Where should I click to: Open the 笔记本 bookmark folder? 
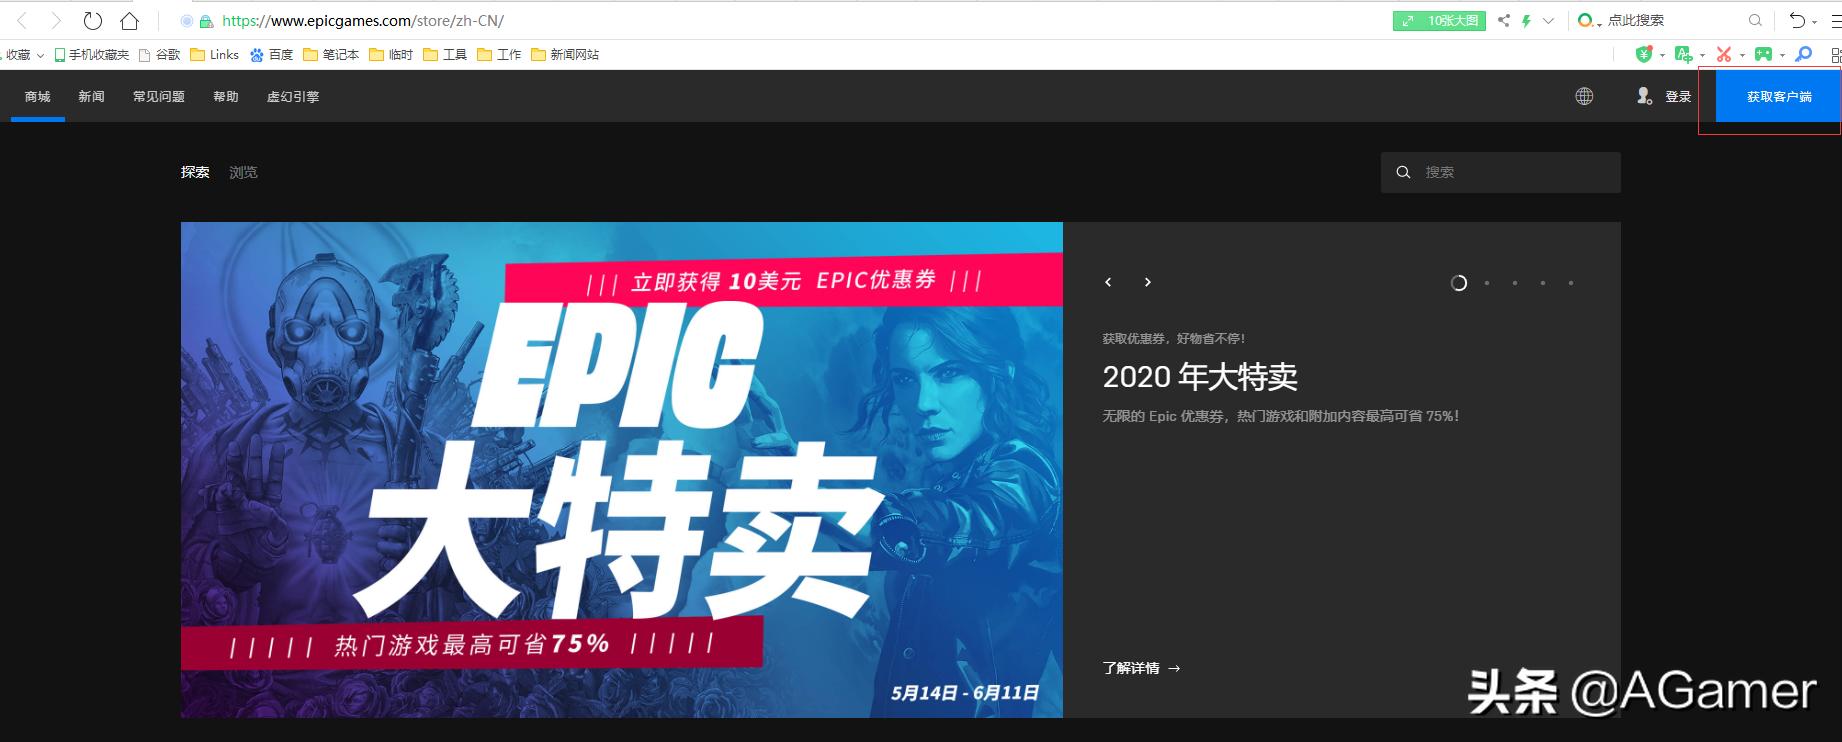tap(331, 55)
